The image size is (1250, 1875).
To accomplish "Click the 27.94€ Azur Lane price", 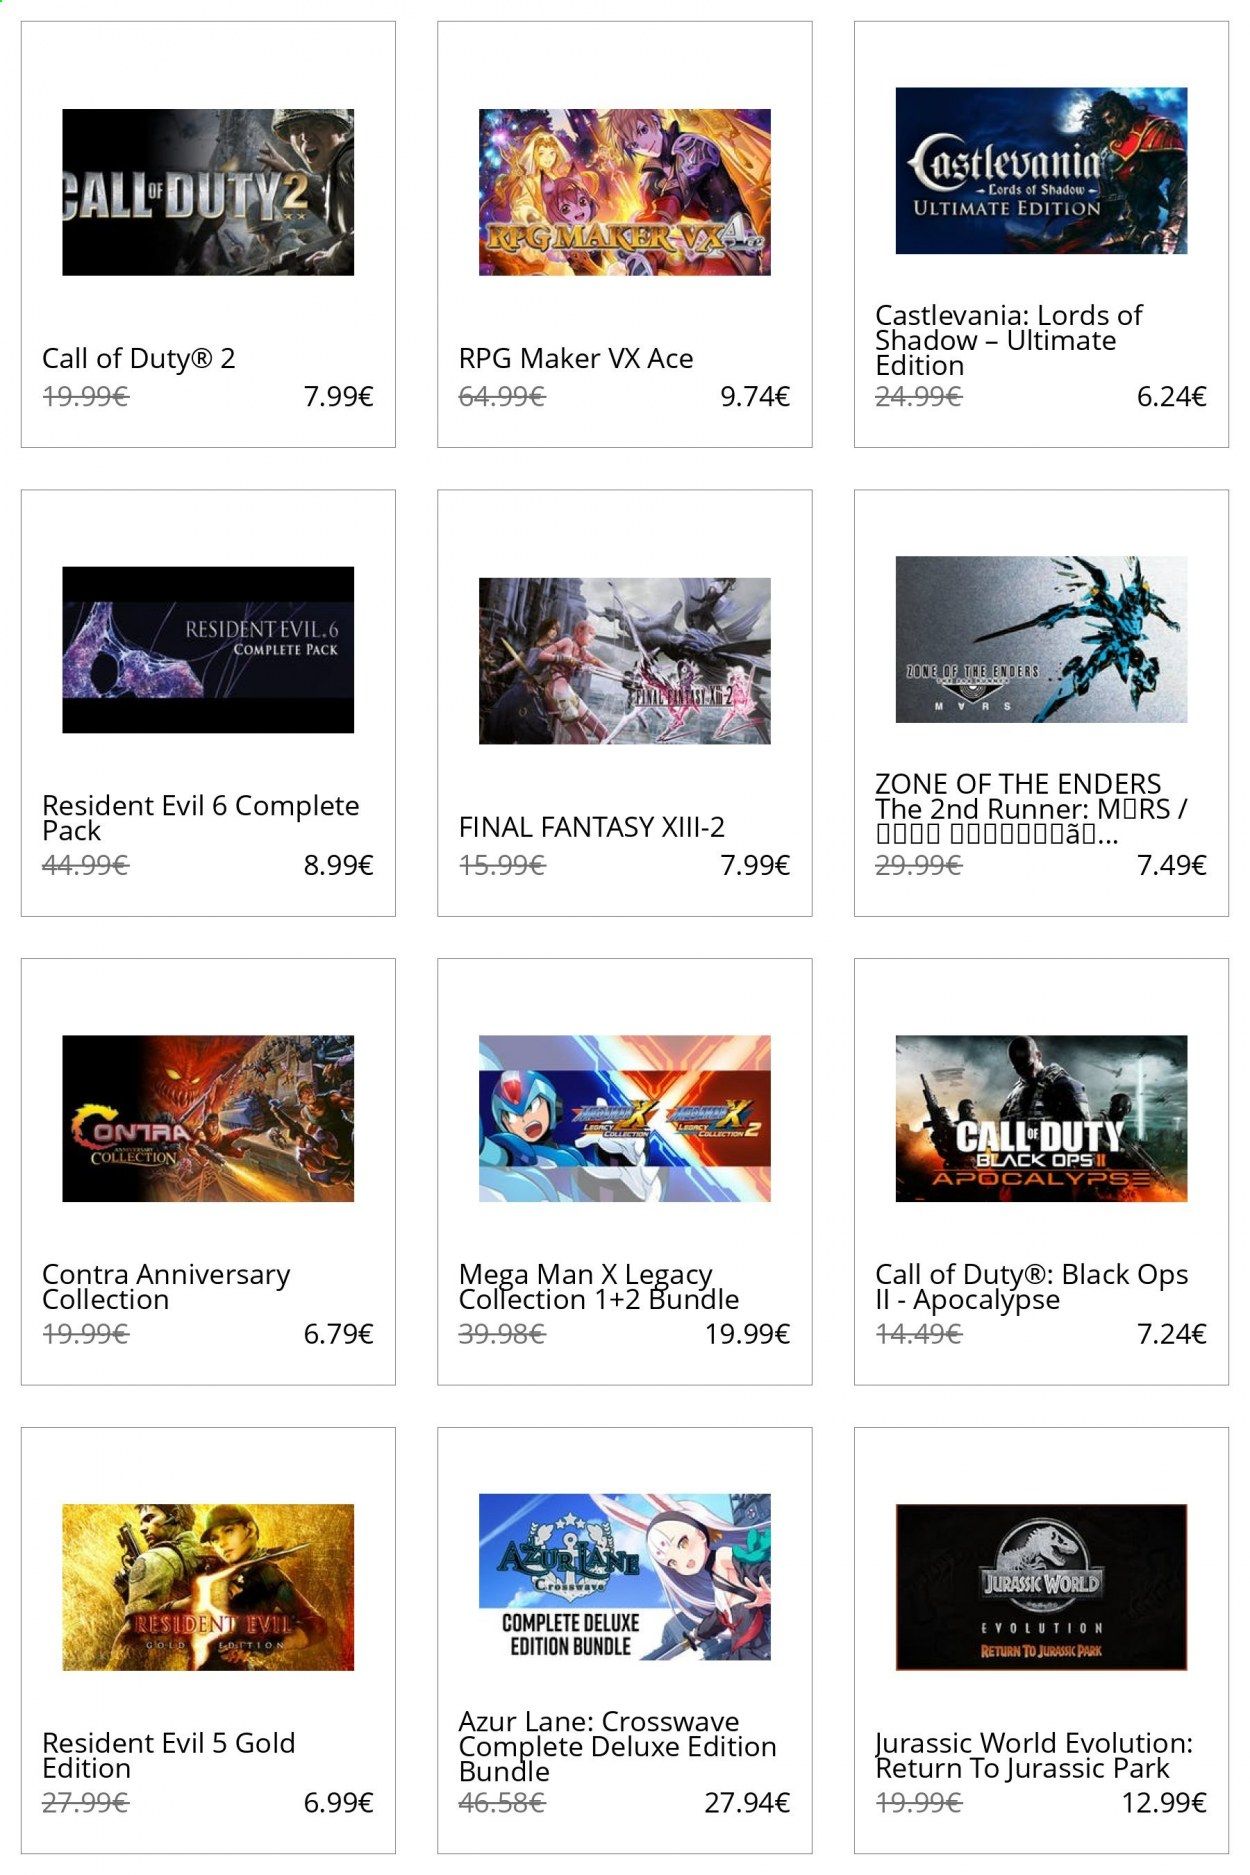I will click(x=747, y=1802).
